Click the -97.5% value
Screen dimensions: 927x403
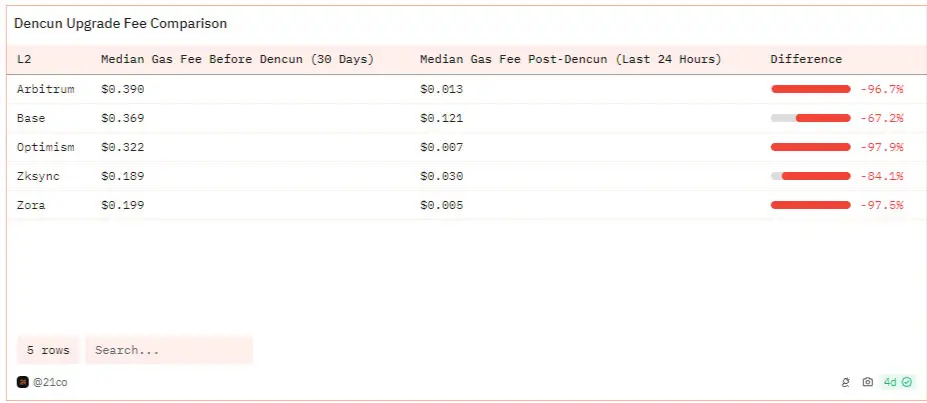881,205
